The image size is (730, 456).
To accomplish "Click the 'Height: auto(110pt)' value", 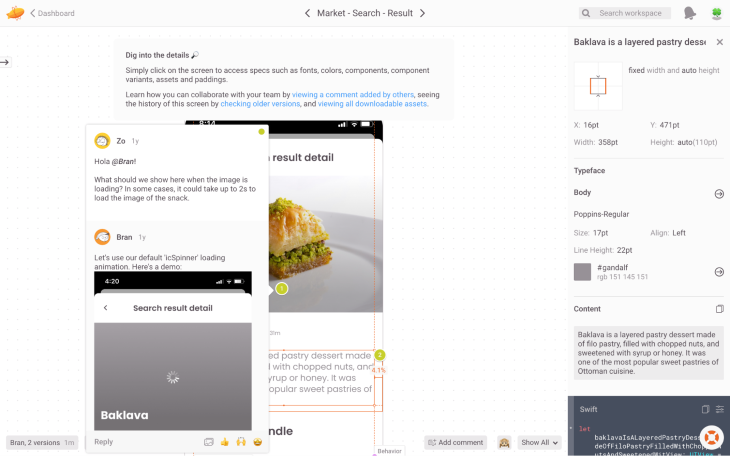I will point(684,142).
